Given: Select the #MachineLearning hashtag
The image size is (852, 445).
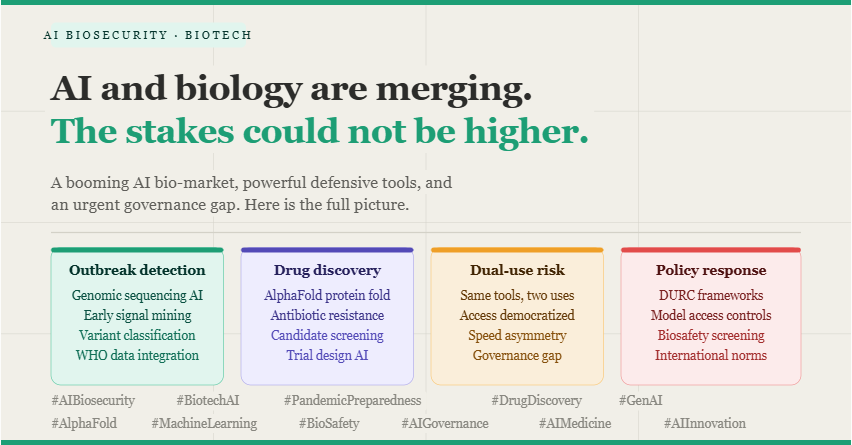Looking at the screenshot, I should coord(204,423).
